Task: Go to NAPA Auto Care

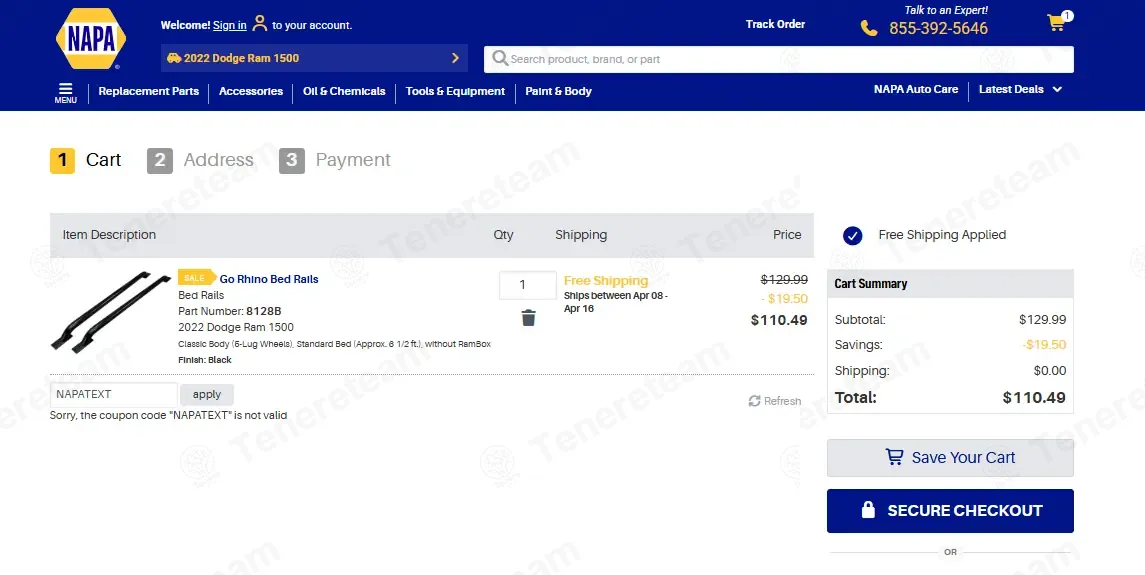Action: [x=916, y=89]
